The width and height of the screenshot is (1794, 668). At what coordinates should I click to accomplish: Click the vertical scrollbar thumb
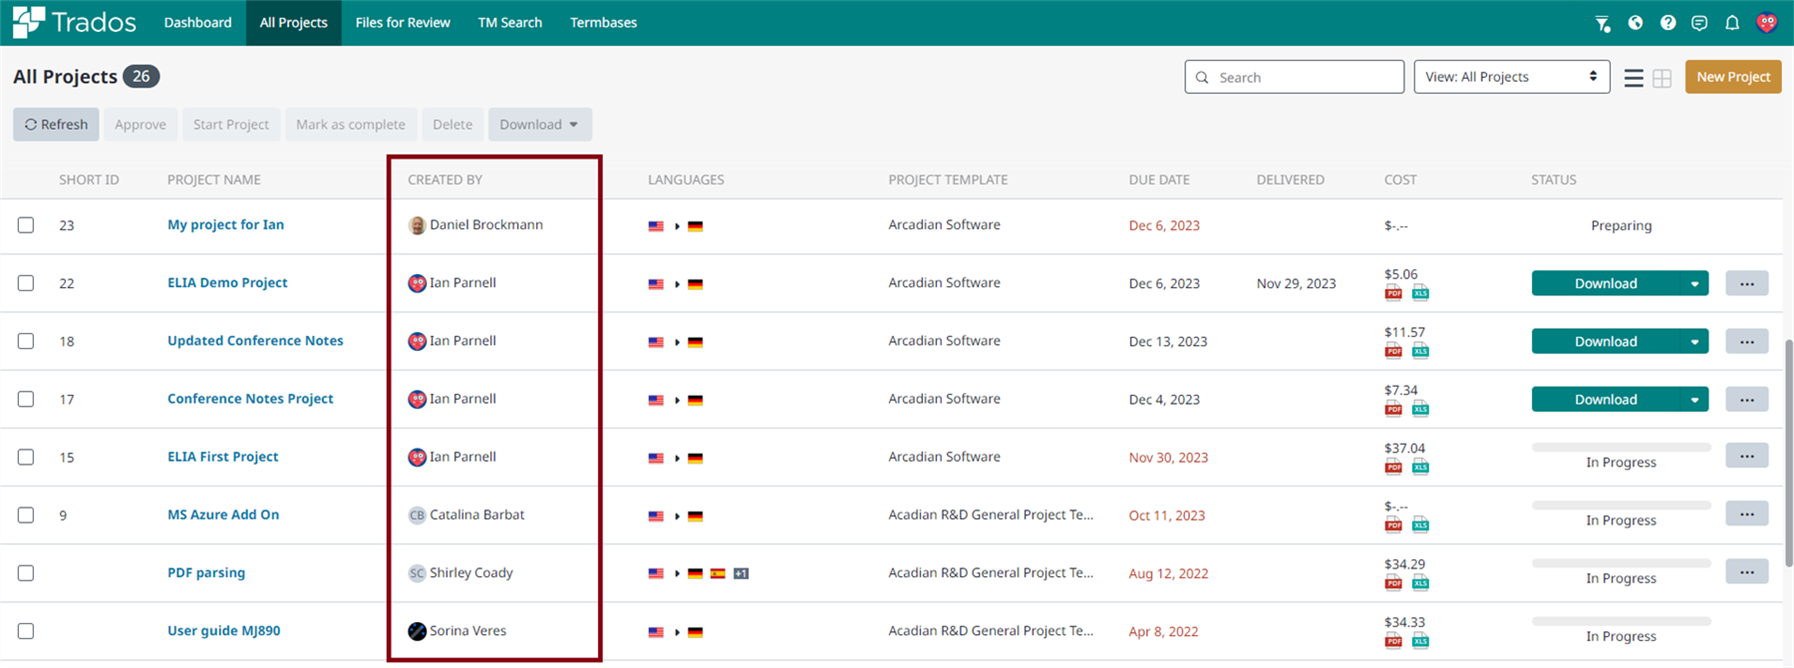[1789, 453]
